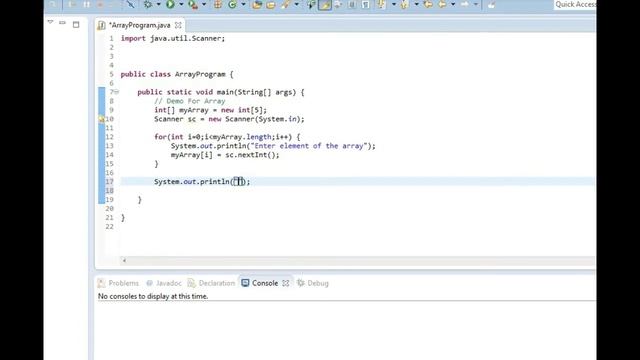640x360 pixels.
Task: Click 'System.out.println' on line 17
Action: 192,182
